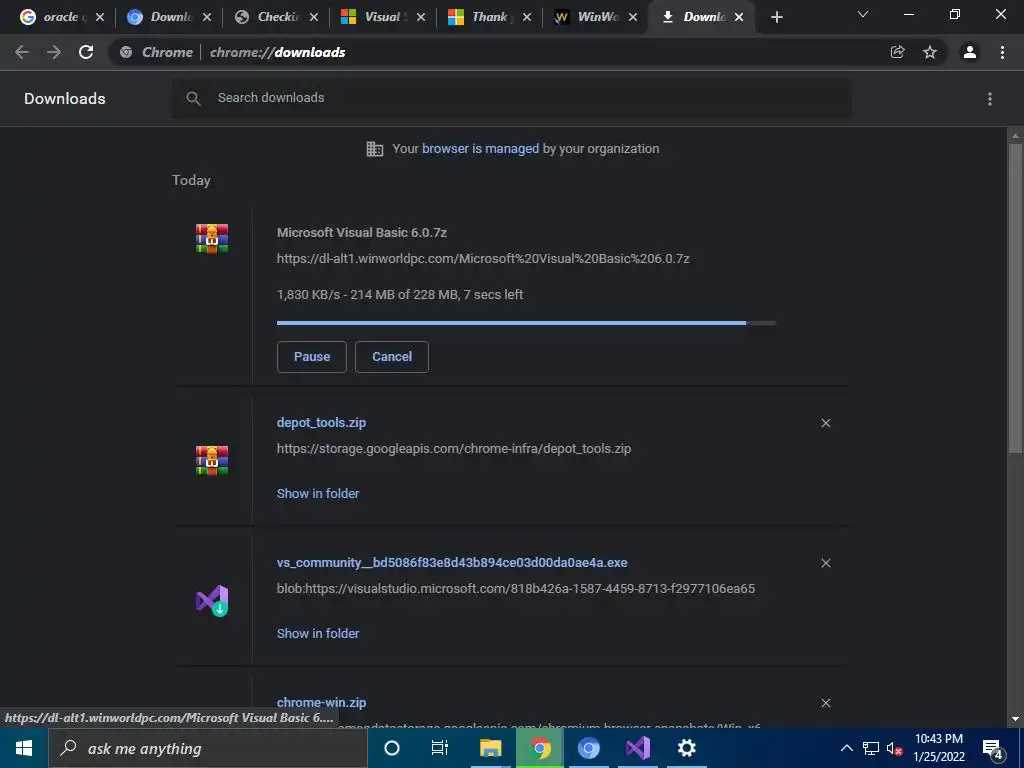1024x768 pixels.
Task: Open the Action Center notifications icon
Action: click(x=993, y=749)
